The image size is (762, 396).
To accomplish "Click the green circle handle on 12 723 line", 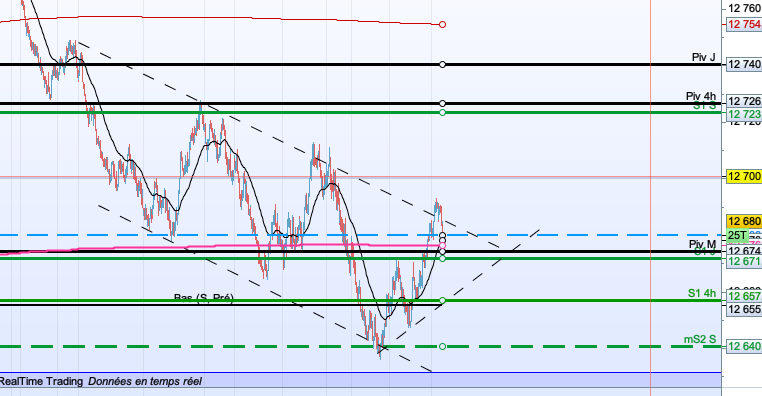I will 442,113.
